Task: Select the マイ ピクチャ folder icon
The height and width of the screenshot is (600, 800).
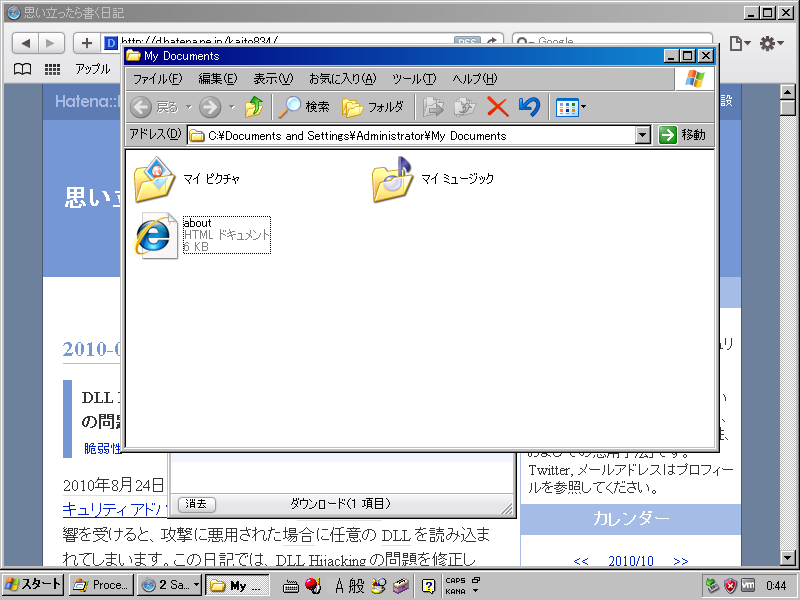Action: pyautogui.click(x=155, y=180)
